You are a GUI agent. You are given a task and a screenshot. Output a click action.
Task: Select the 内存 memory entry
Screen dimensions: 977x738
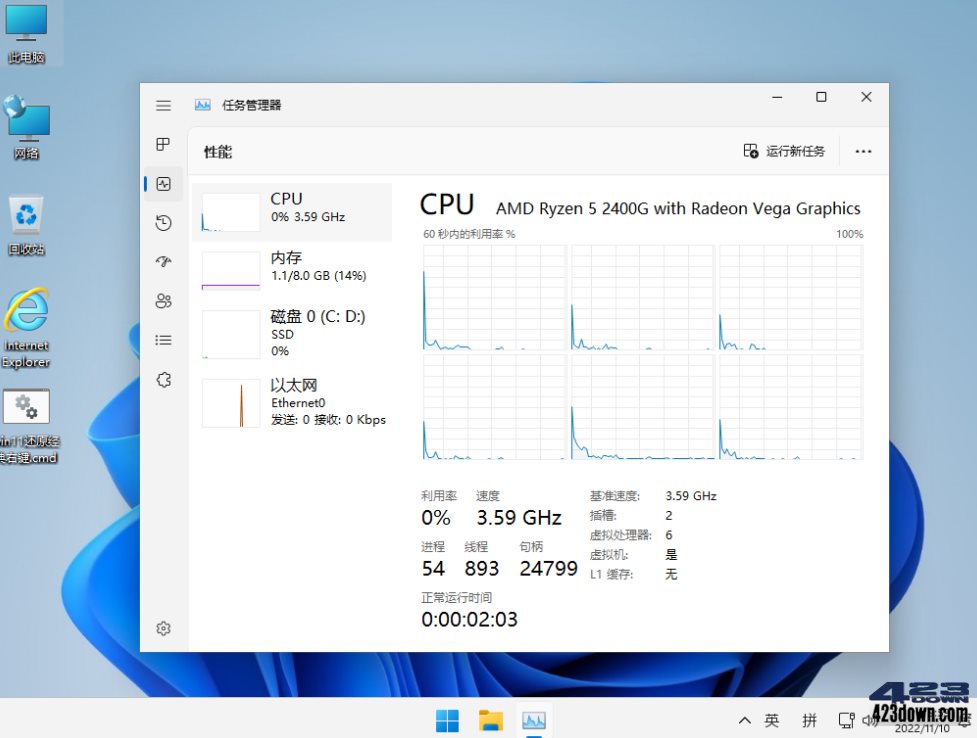tap(292, 271)
